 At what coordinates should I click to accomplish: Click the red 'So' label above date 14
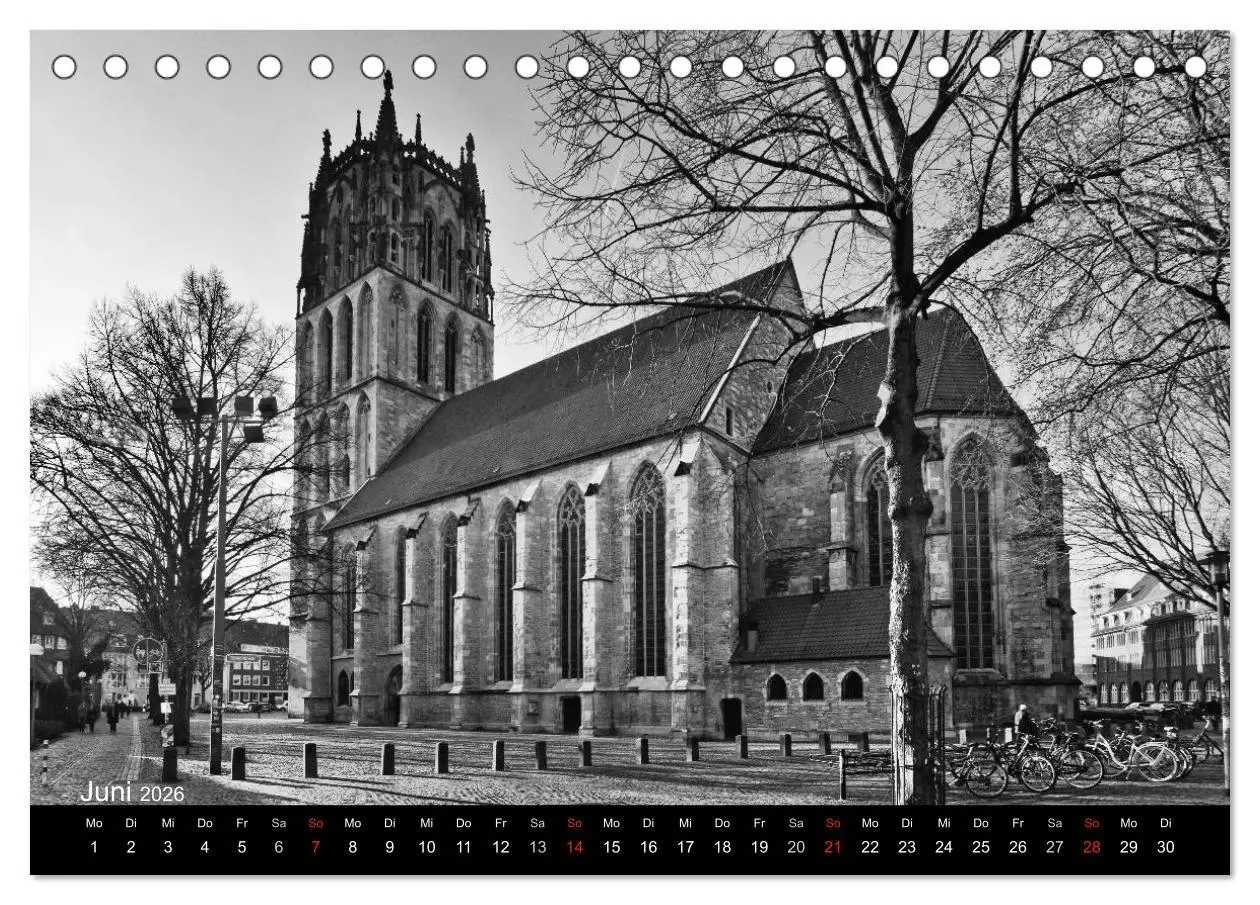(x=575, y=823)
